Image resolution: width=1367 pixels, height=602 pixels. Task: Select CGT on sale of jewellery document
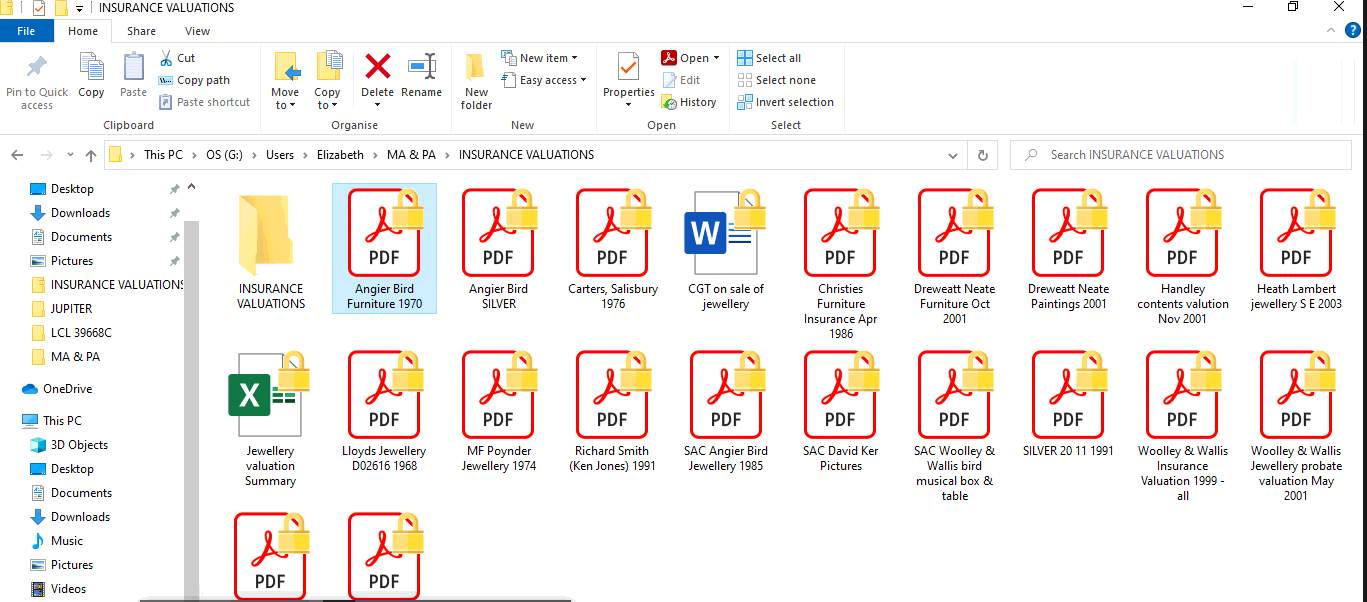pos(726,250)
